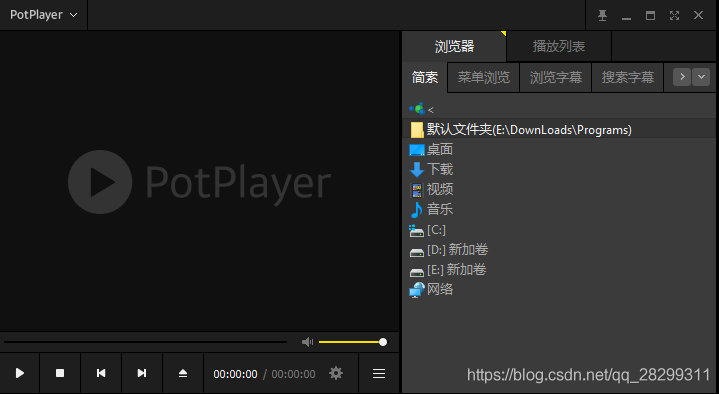Viewport: 719px width, 394px height.
Task: Click the film strip icon beside 视频
Action: 417,190
